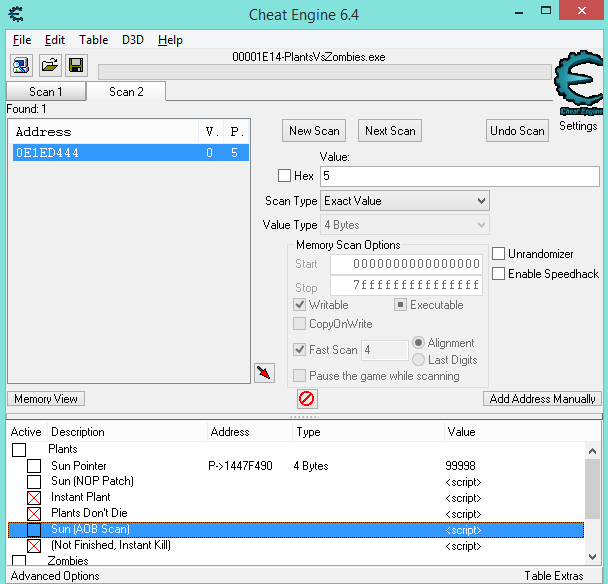The image size is (608, 584).
Task: Click the Cheat Engine Settings logo
Action: click(577, 88)
